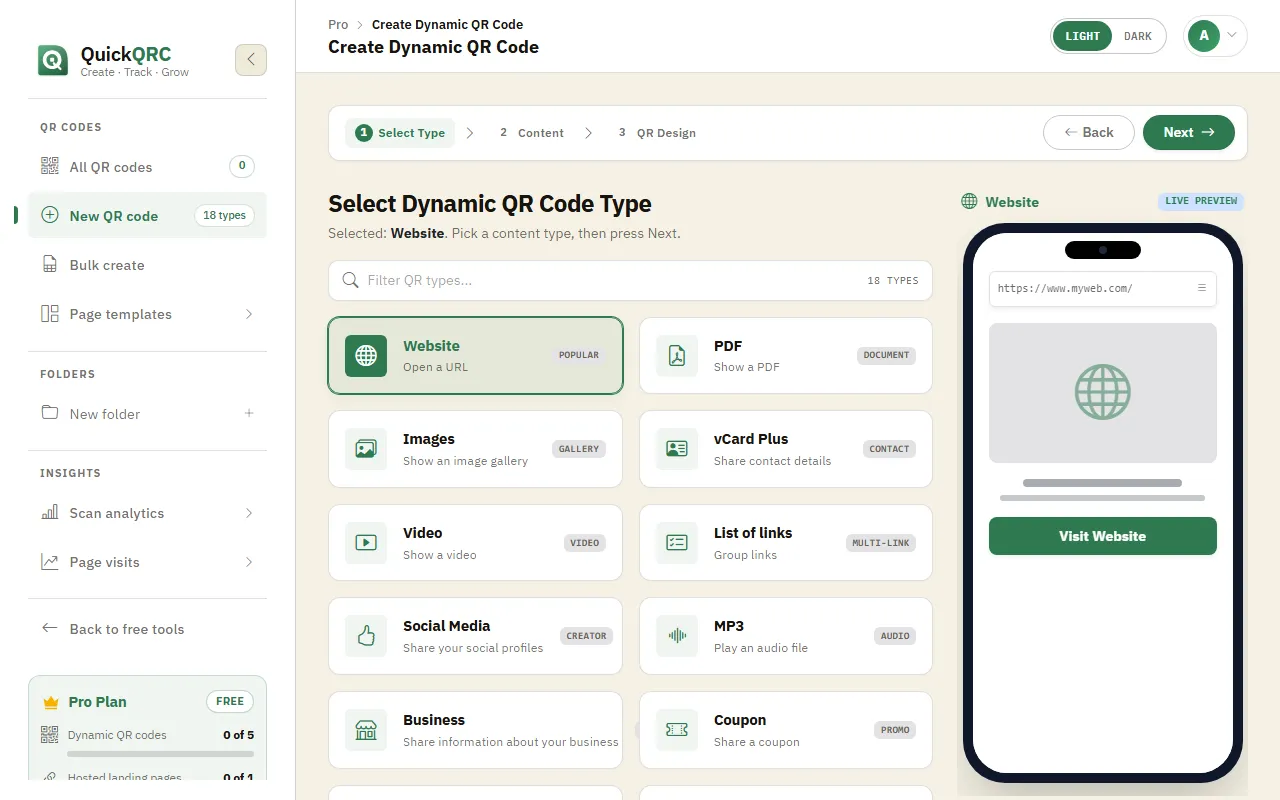This screenshot has width=1280, height=800.
Task: Collapse the sidebar with the chevron button
Action: click(x=251, y=60)
